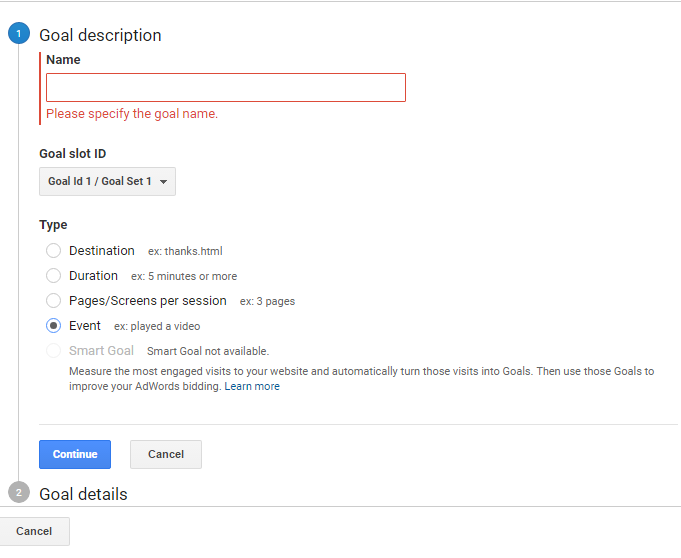Click the step 2 circle icon
This screenshot has height=558, width=681.
tap(19, 492)
